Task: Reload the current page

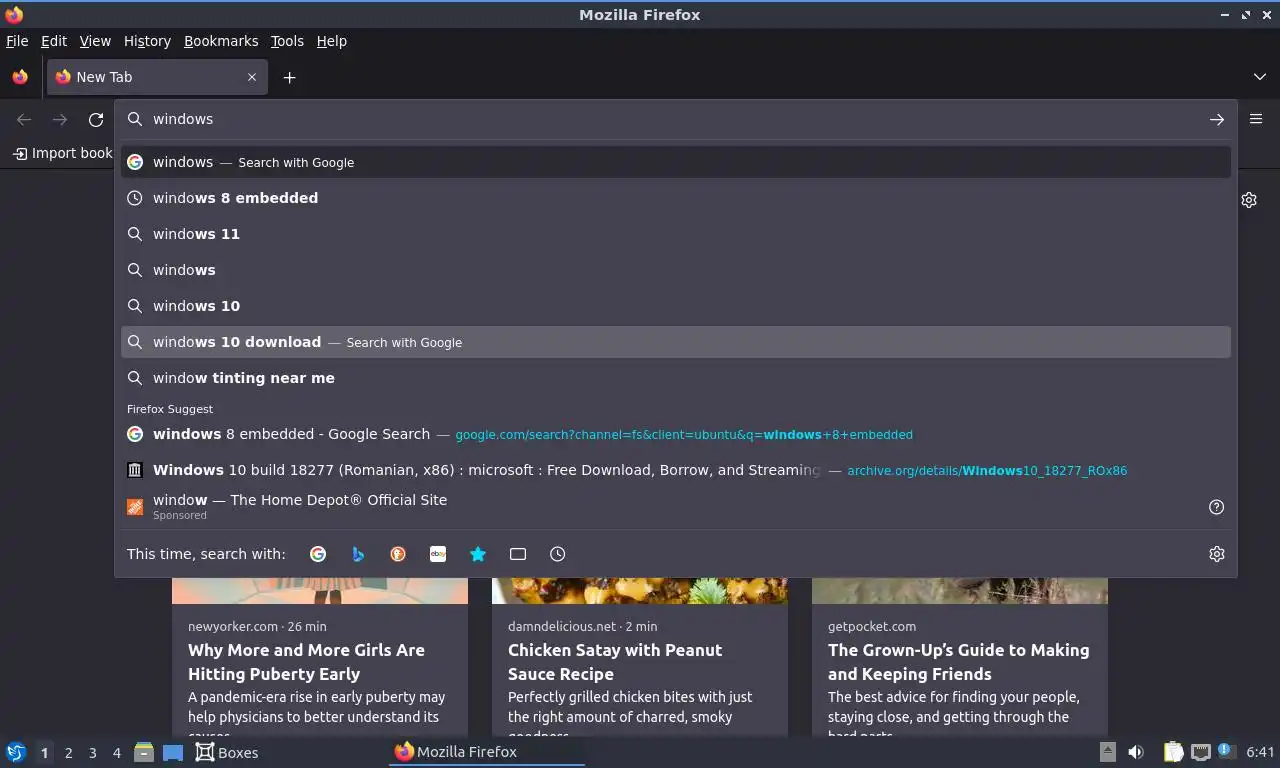Action: [x=96, y=119]
